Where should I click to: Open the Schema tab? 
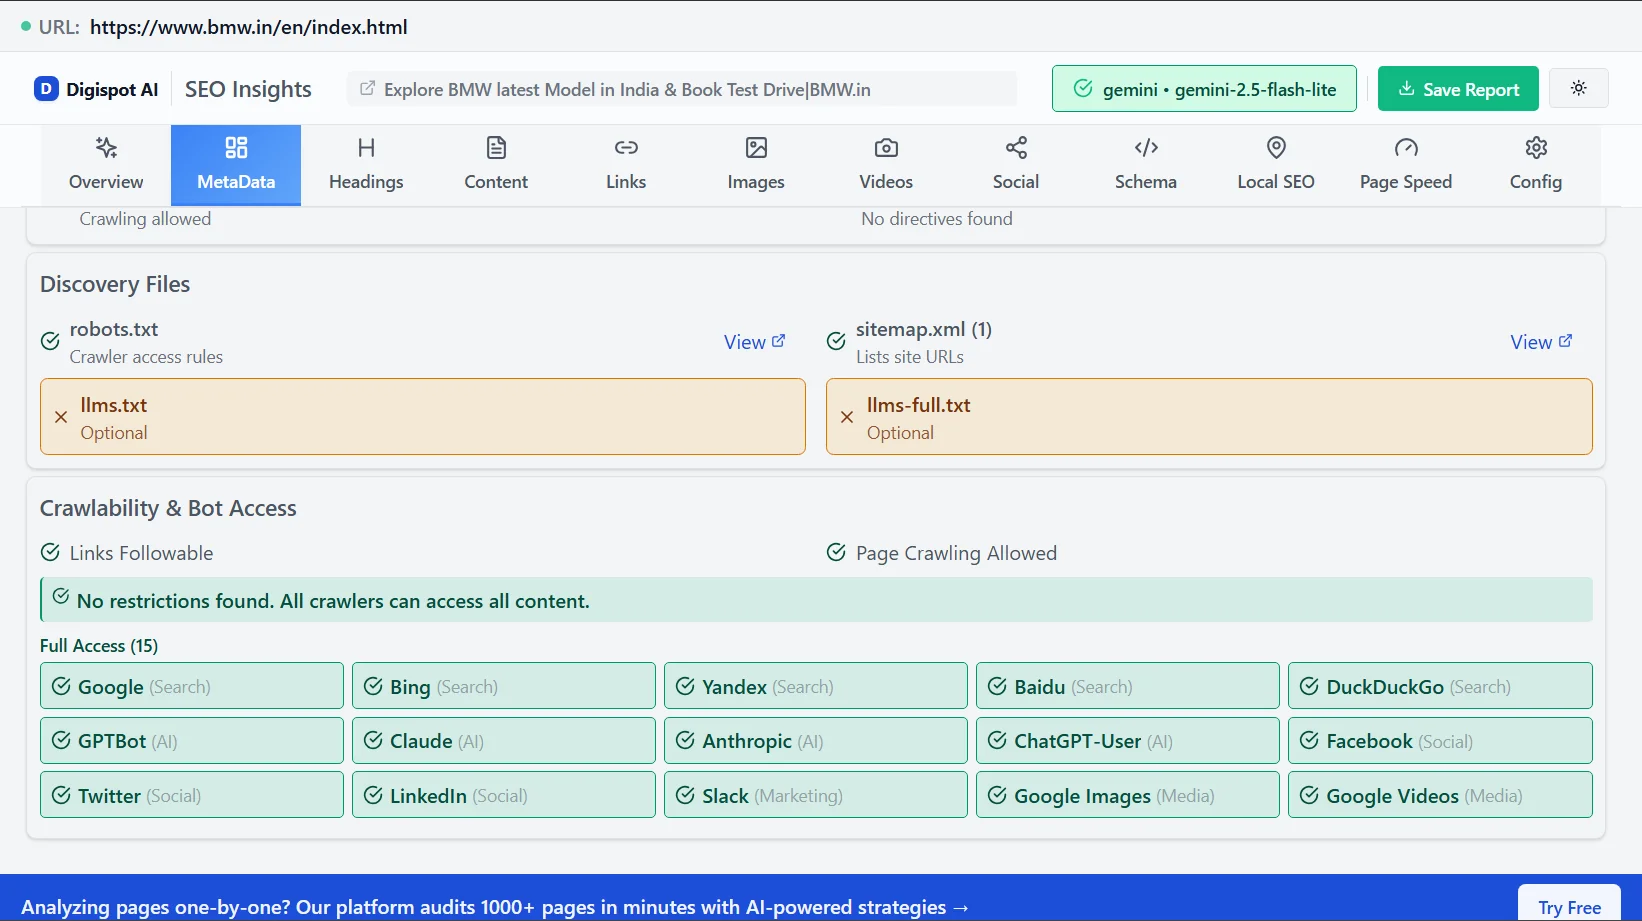point(1146,165)
